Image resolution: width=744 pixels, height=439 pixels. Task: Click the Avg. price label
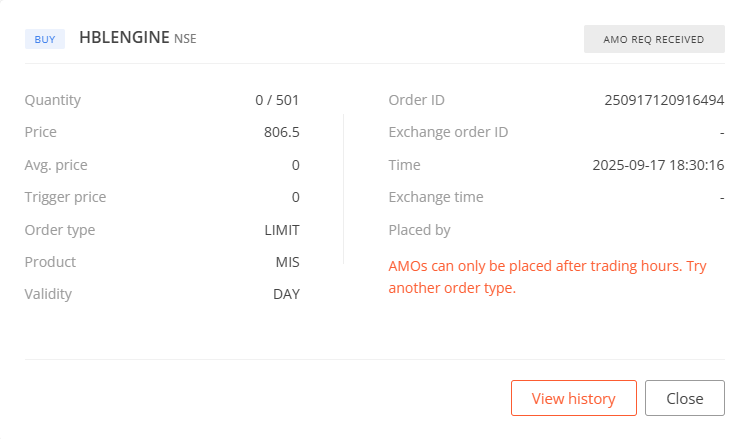pos(56,165)
